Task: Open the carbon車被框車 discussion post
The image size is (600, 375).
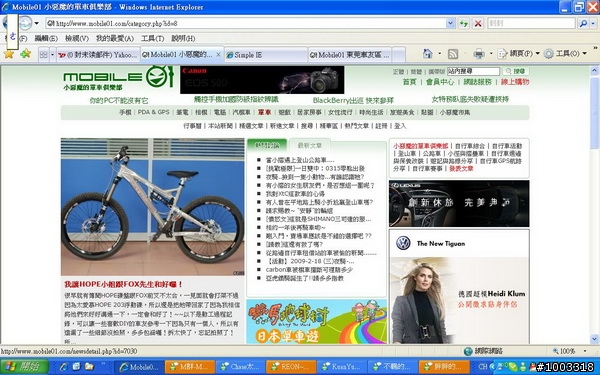Action: [309, 270]
